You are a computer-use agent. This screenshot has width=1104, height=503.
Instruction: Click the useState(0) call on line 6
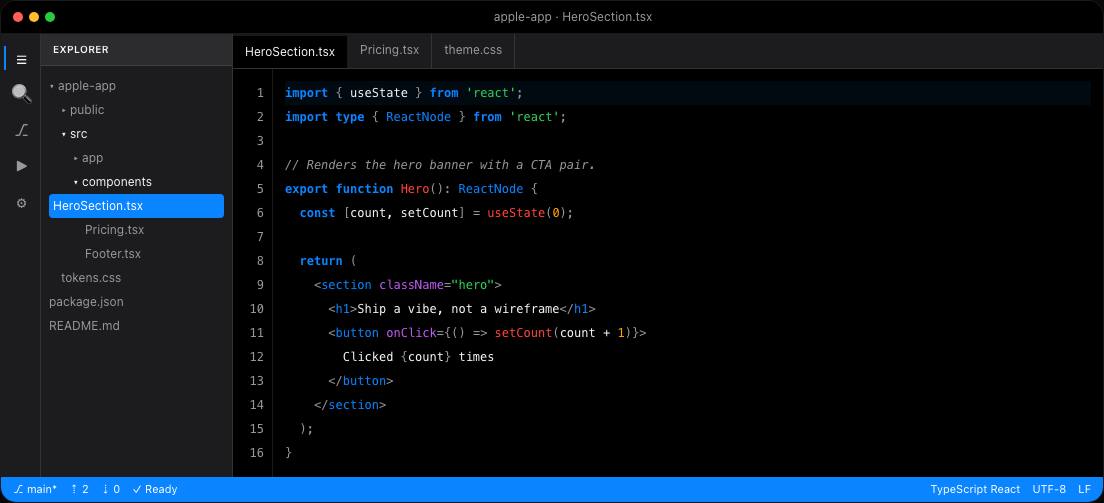[x=527, y=213]
